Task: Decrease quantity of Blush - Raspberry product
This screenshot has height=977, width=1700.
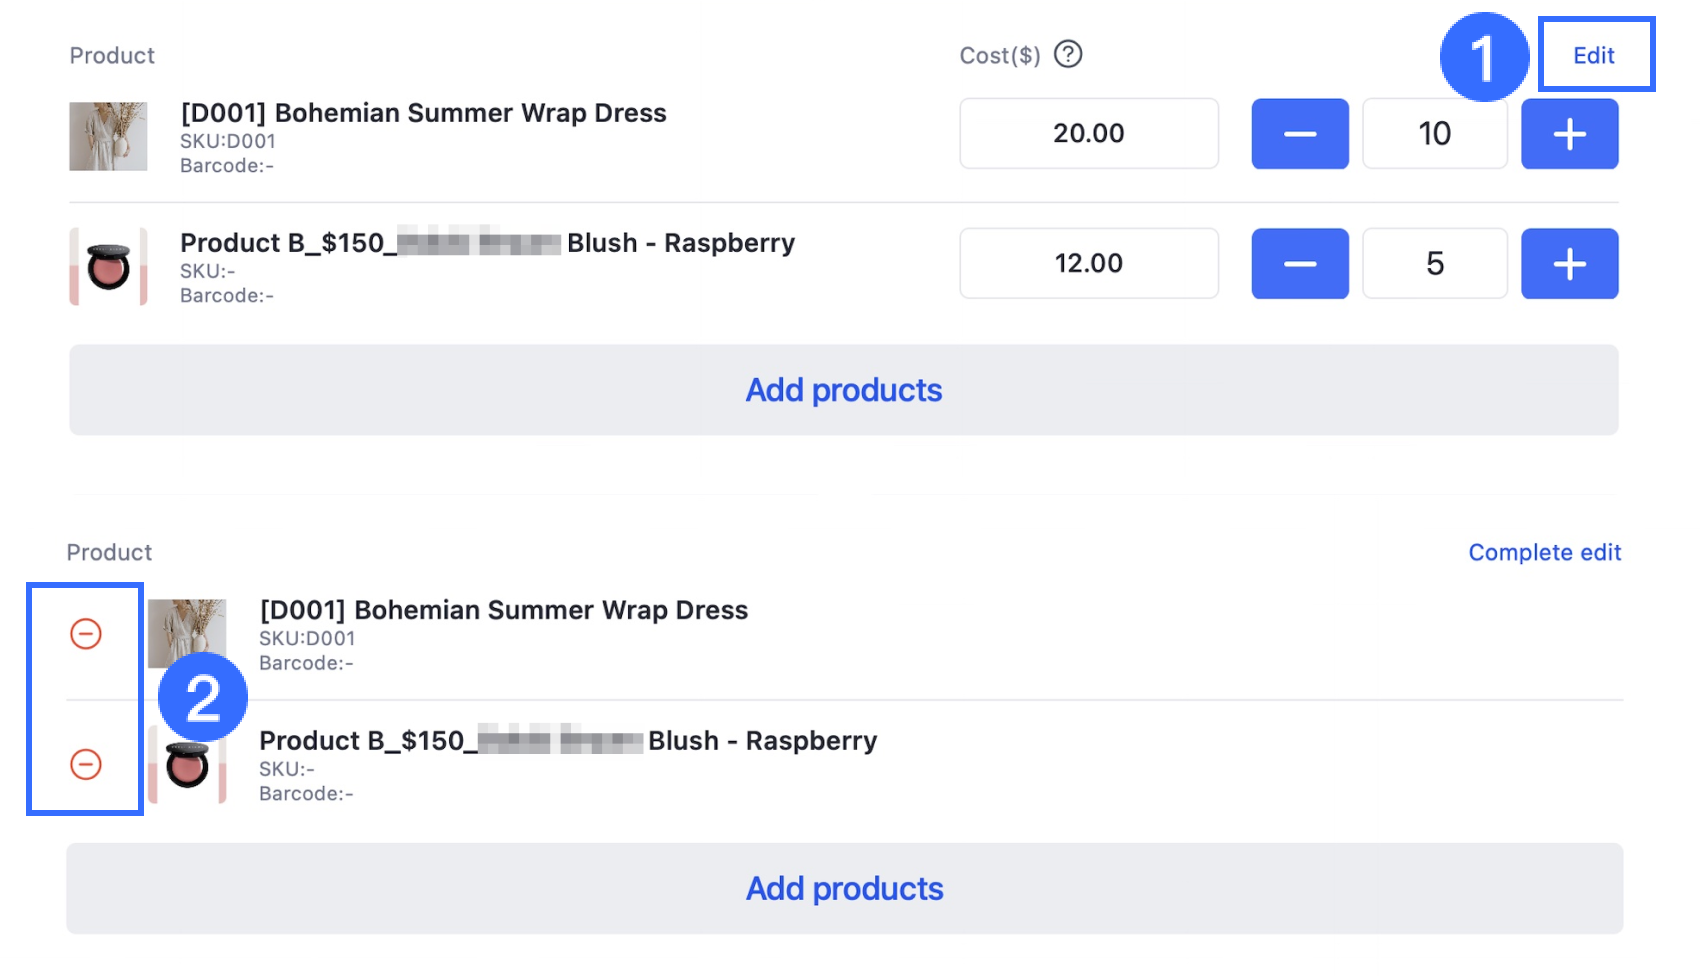Action: pyautogui.click(x=1299, y=264)
